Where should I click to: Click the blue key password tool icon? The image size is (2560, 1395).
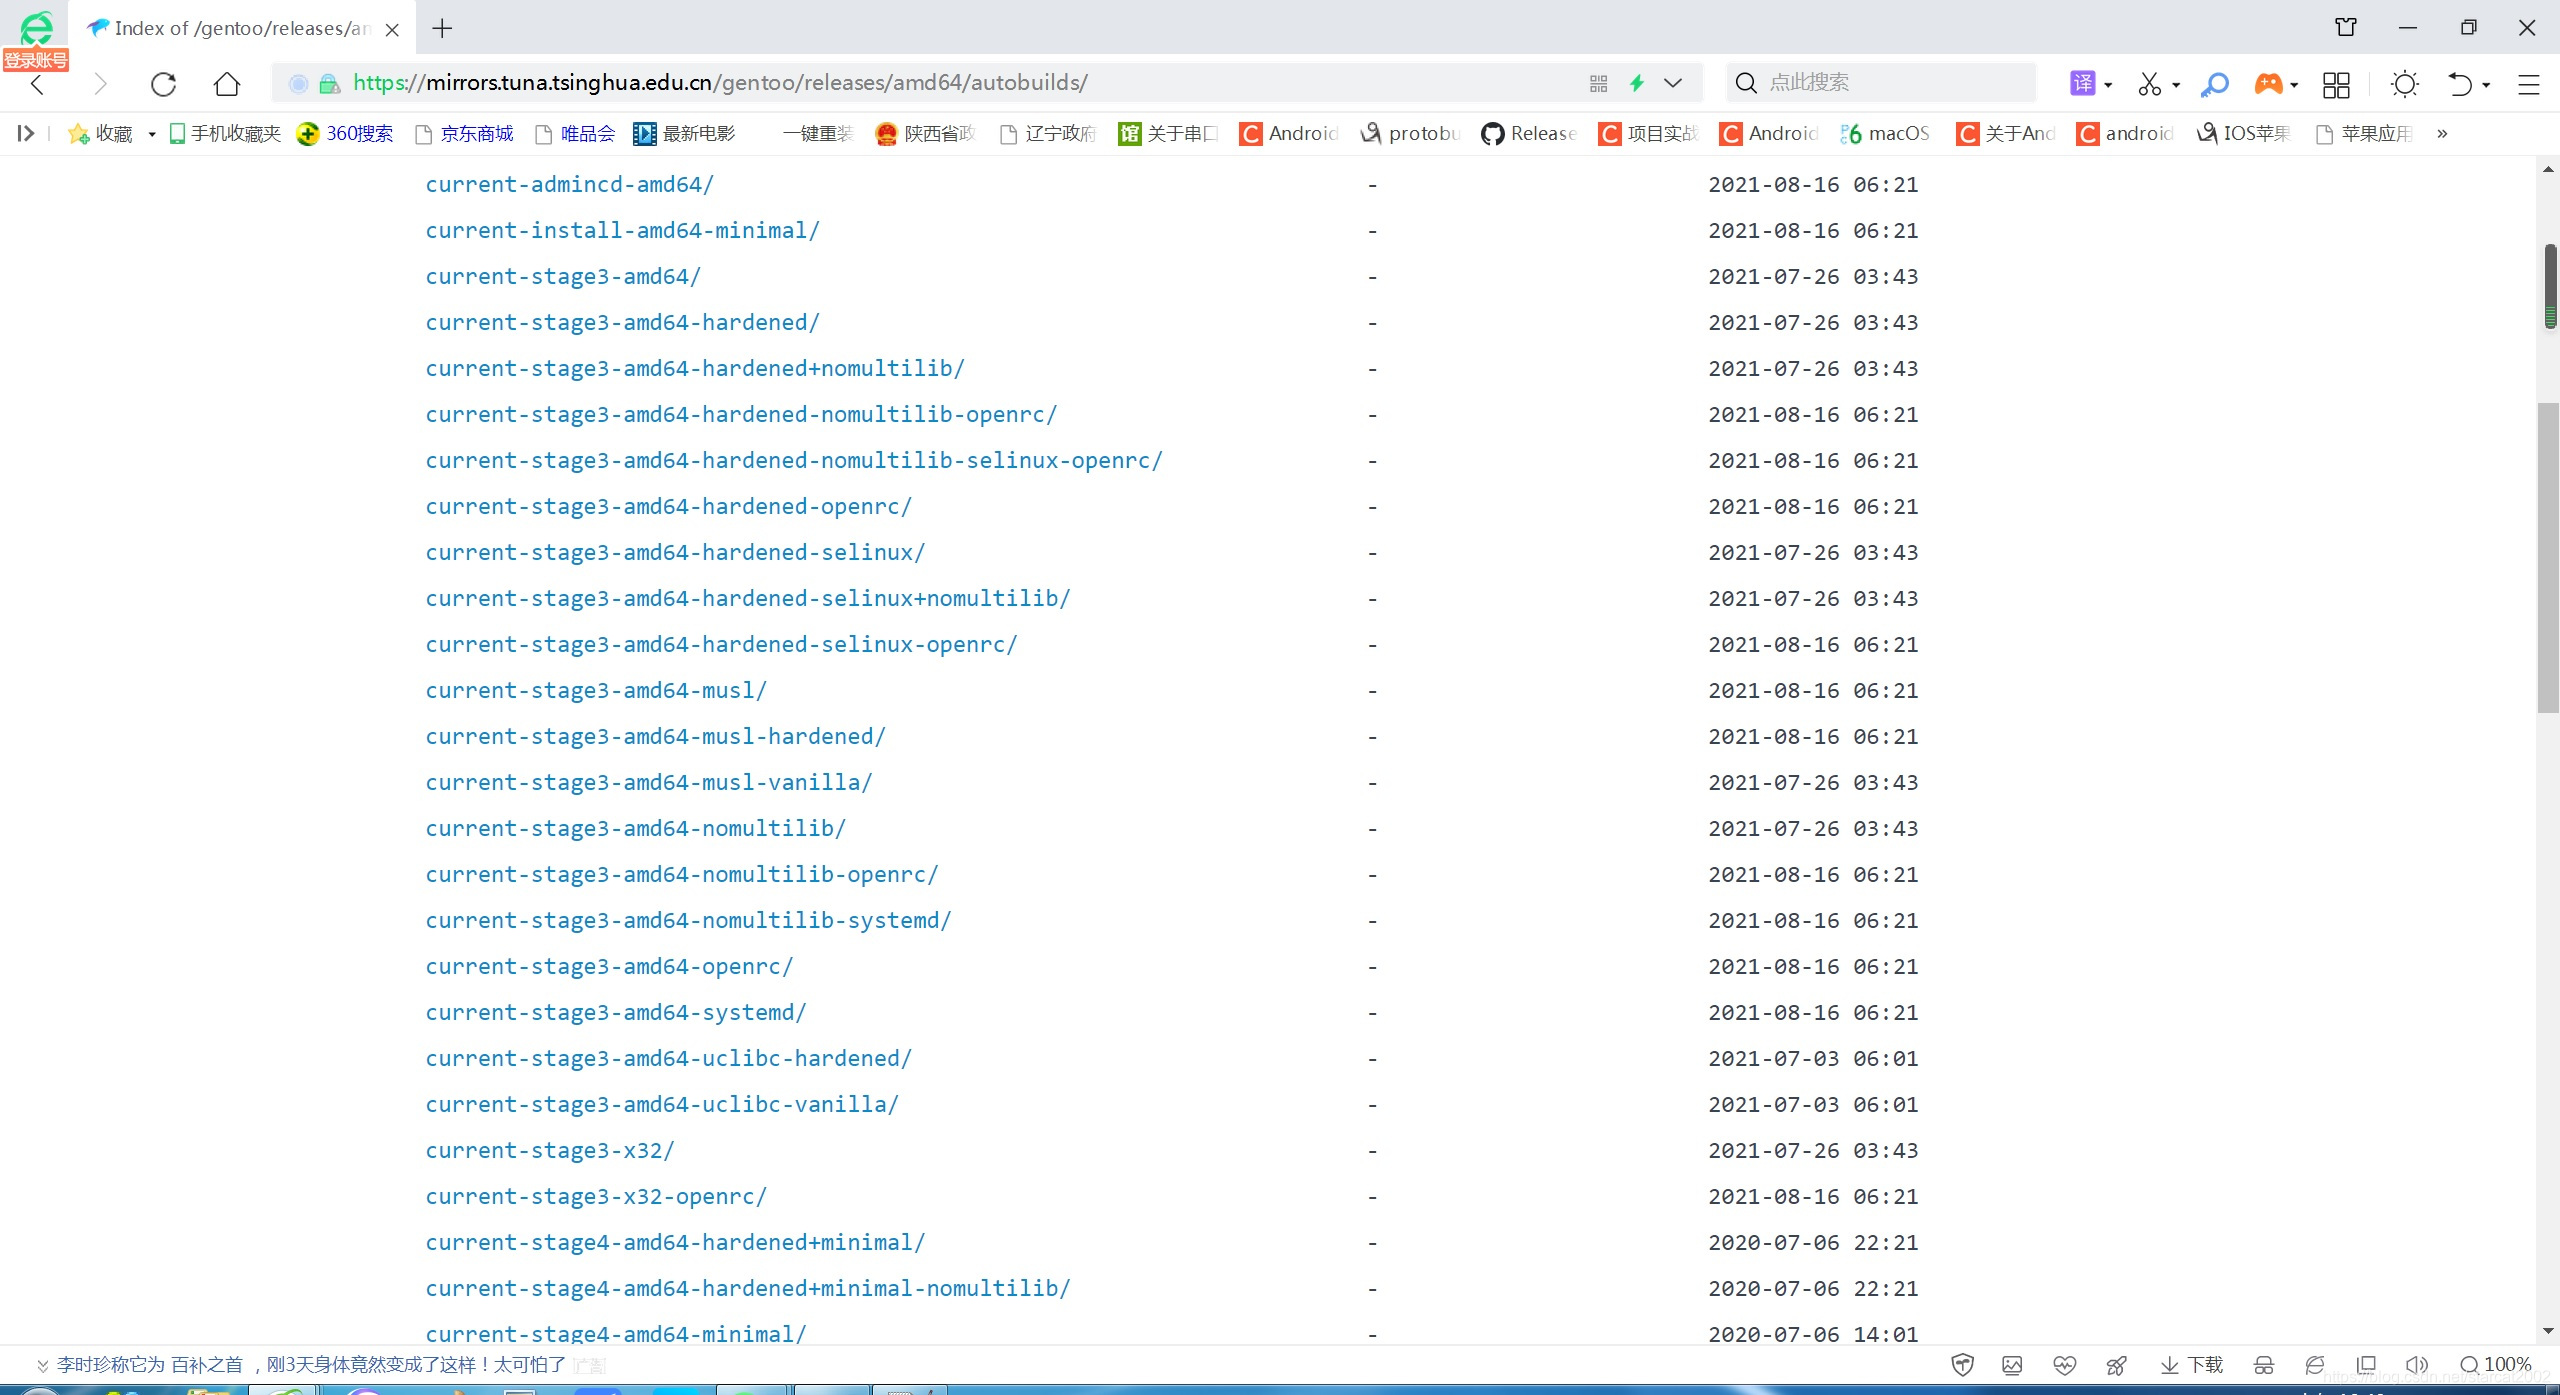pos(2215,84)
